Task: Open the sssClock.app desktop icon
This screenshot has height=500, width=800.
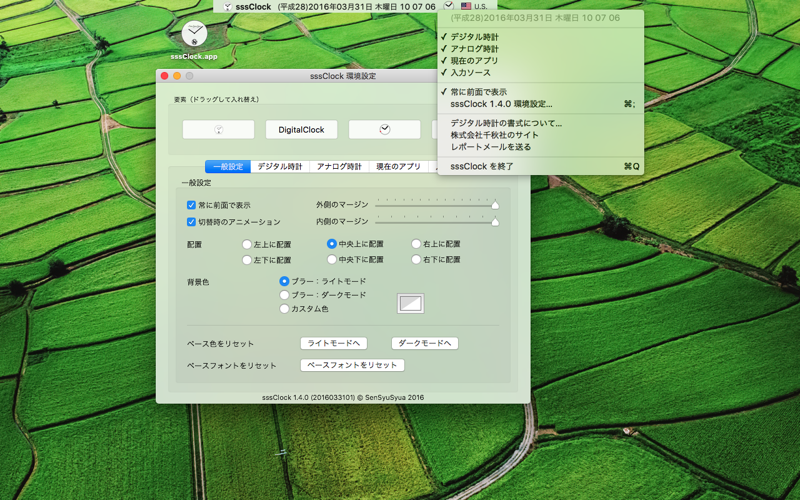Action: 194,35
